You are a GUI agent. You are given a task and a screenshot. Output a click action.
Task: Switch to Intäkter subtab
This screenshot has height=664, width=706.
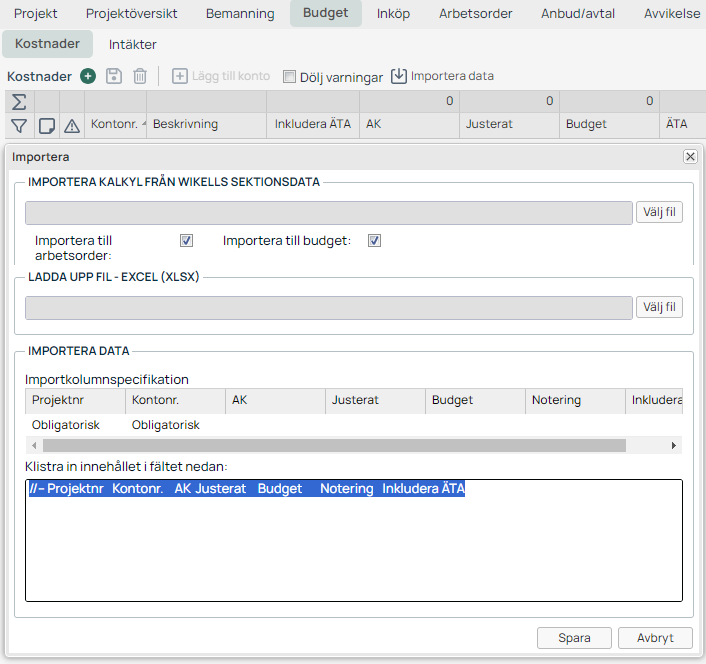tap(132, 44)
